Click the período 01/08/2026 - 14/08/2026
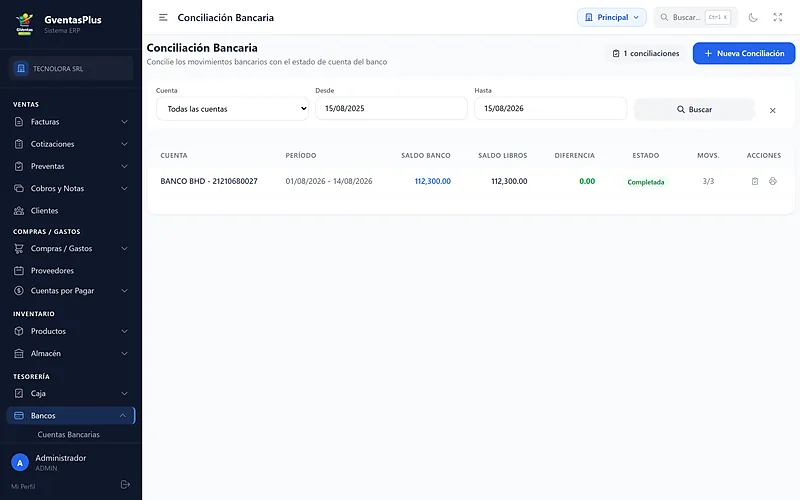Image resolution: width=800 pixels, height=500 pixels. pyautogui.click(x=329, y=181)
